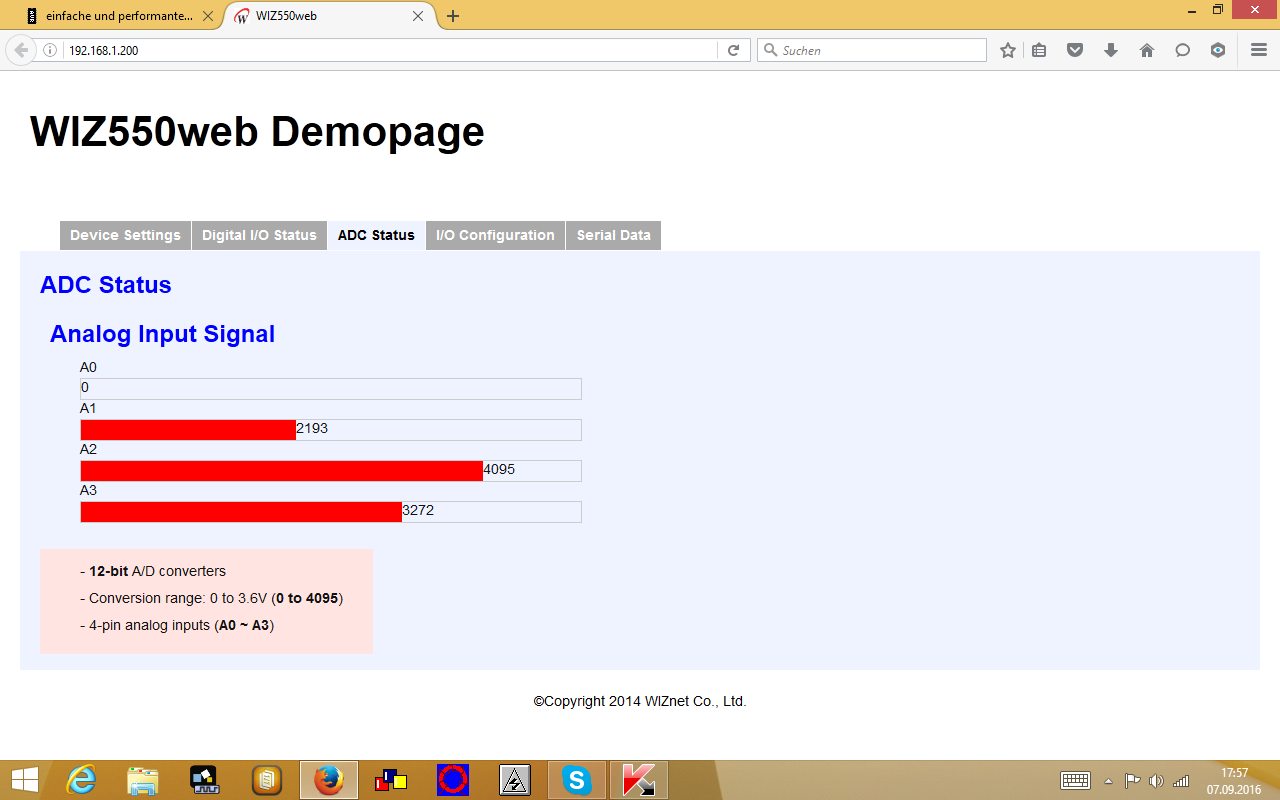Close the WIZ550web tab
1280x800 pixels.
click(x=419, y=16)
